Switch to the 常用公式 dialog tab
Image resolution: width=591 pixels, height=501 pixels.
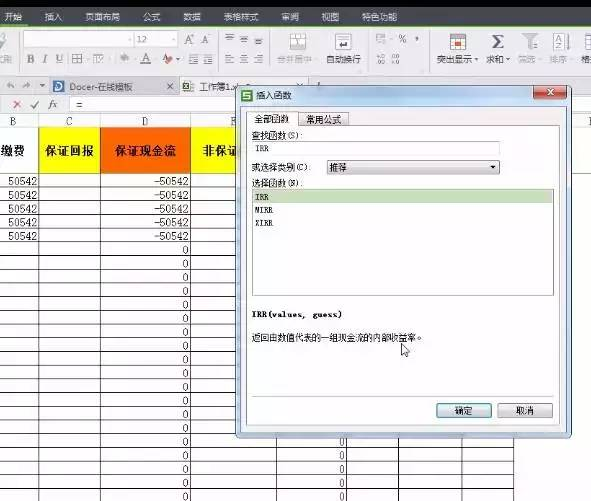click(323, 120)
